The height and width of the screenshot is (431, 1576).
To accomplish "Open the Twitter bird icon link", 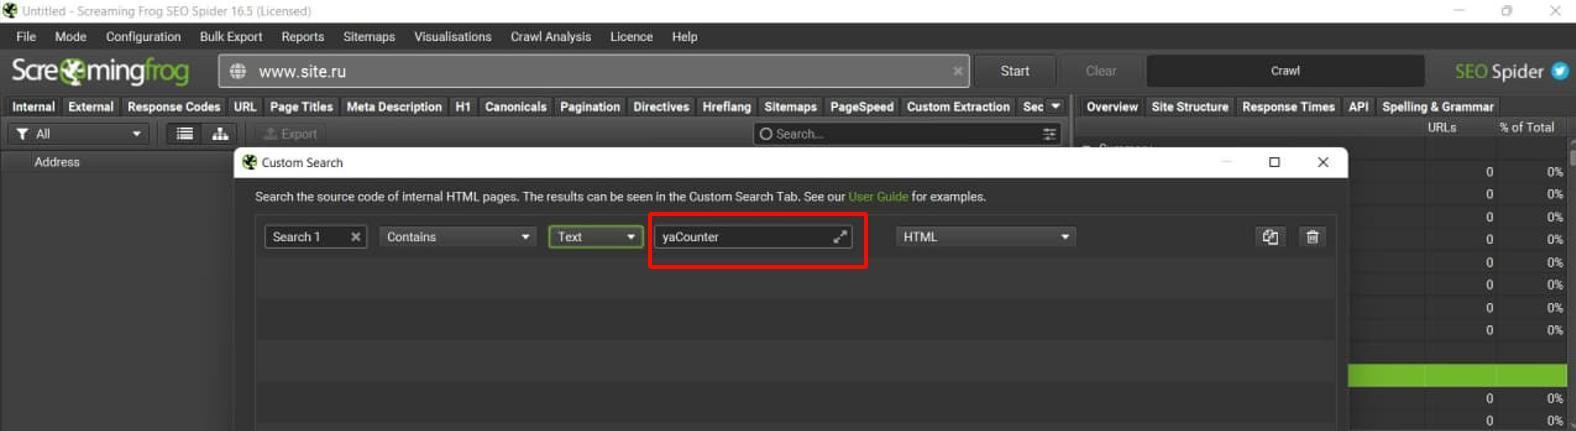I will [x=1560, y=71].
